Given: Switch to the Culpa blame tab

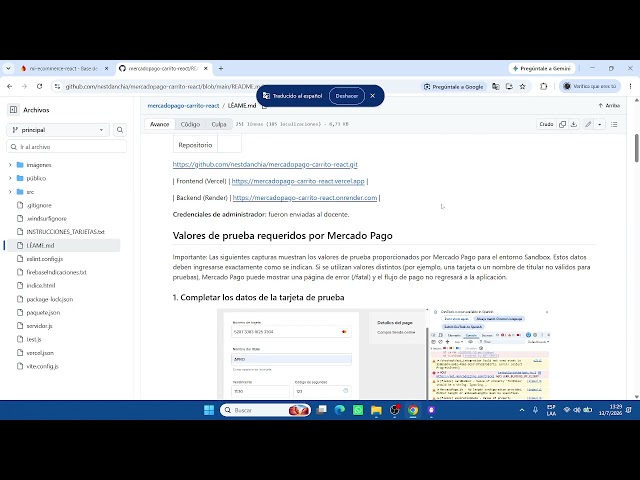Looking at the screenshot, I should point(219,124).
